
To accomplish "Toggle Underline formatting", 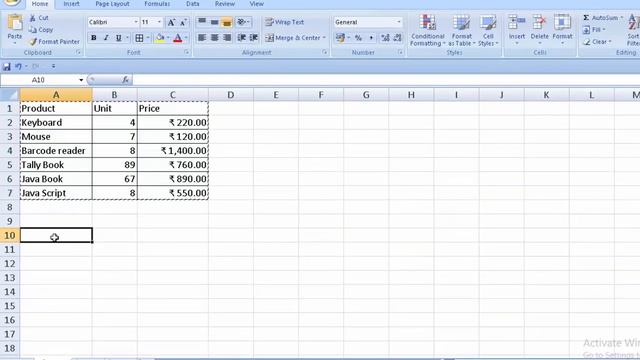I will click(118, 38).
